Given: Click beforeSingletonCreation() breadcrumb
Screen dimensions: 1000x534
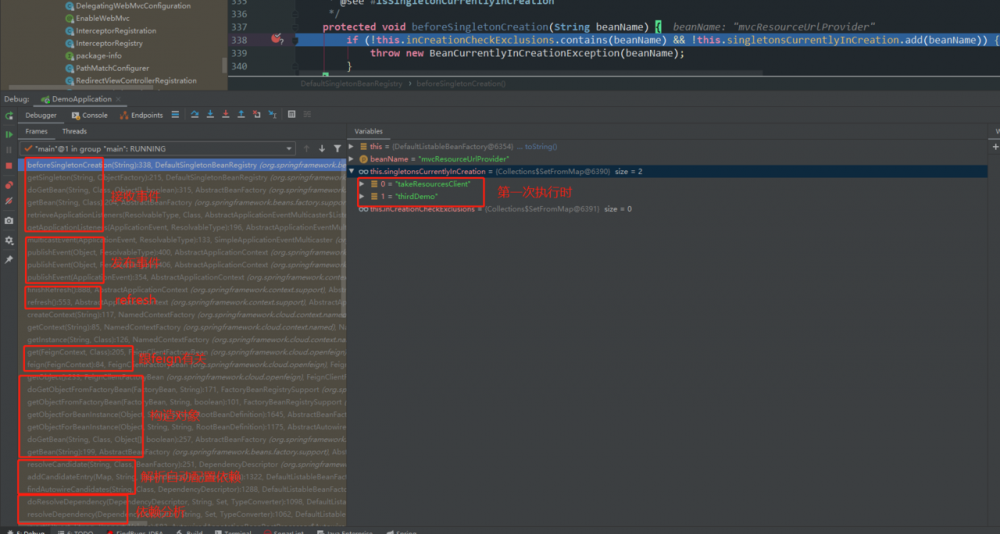Looking at the screenshot, I should pyautogui.click(x=460, y=84).
